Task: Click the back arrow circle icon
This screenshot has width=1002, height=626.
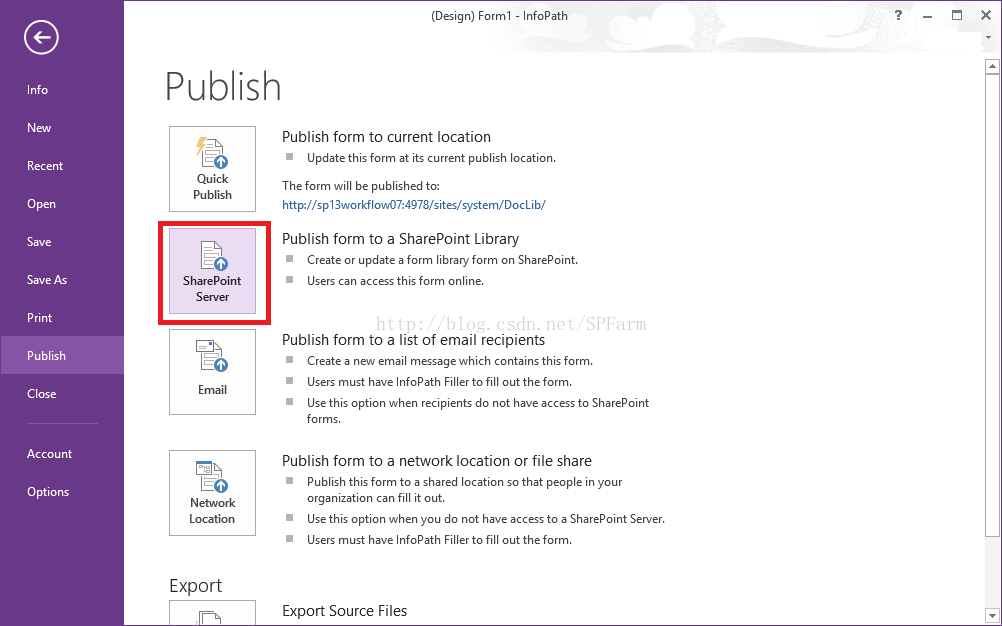Action: tap(42, 38)
